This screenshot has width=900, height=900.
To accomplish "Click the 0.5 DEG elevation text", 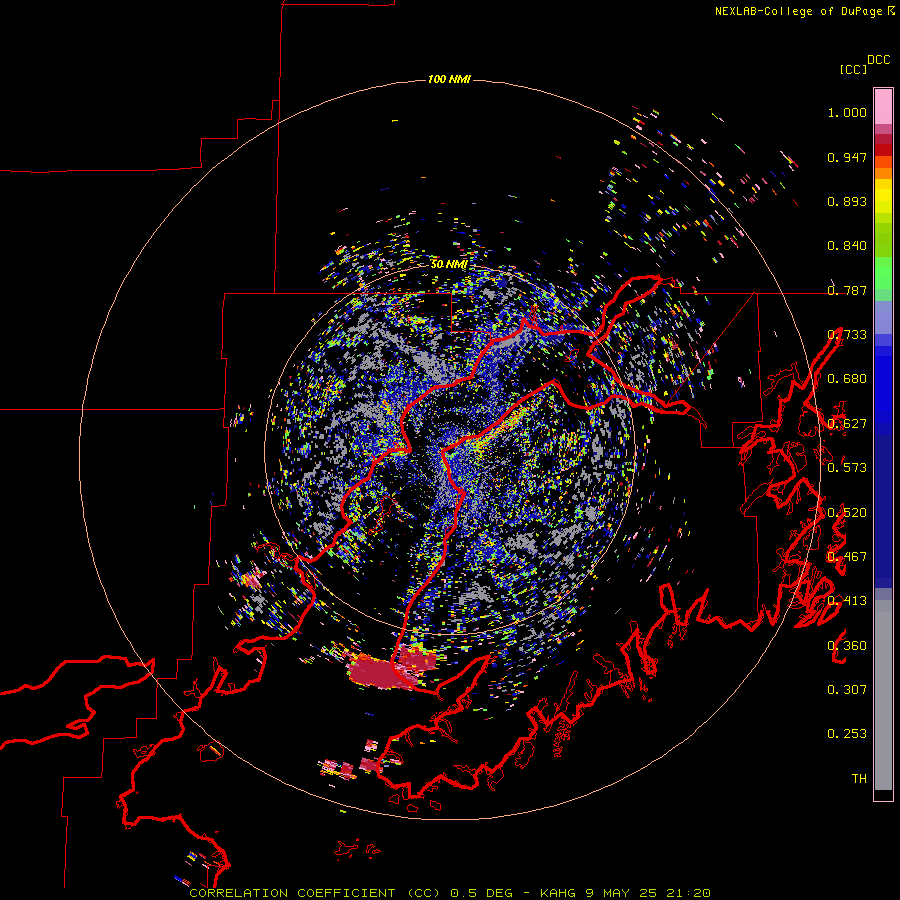I will pyautogui.click(x=482, y=893).
